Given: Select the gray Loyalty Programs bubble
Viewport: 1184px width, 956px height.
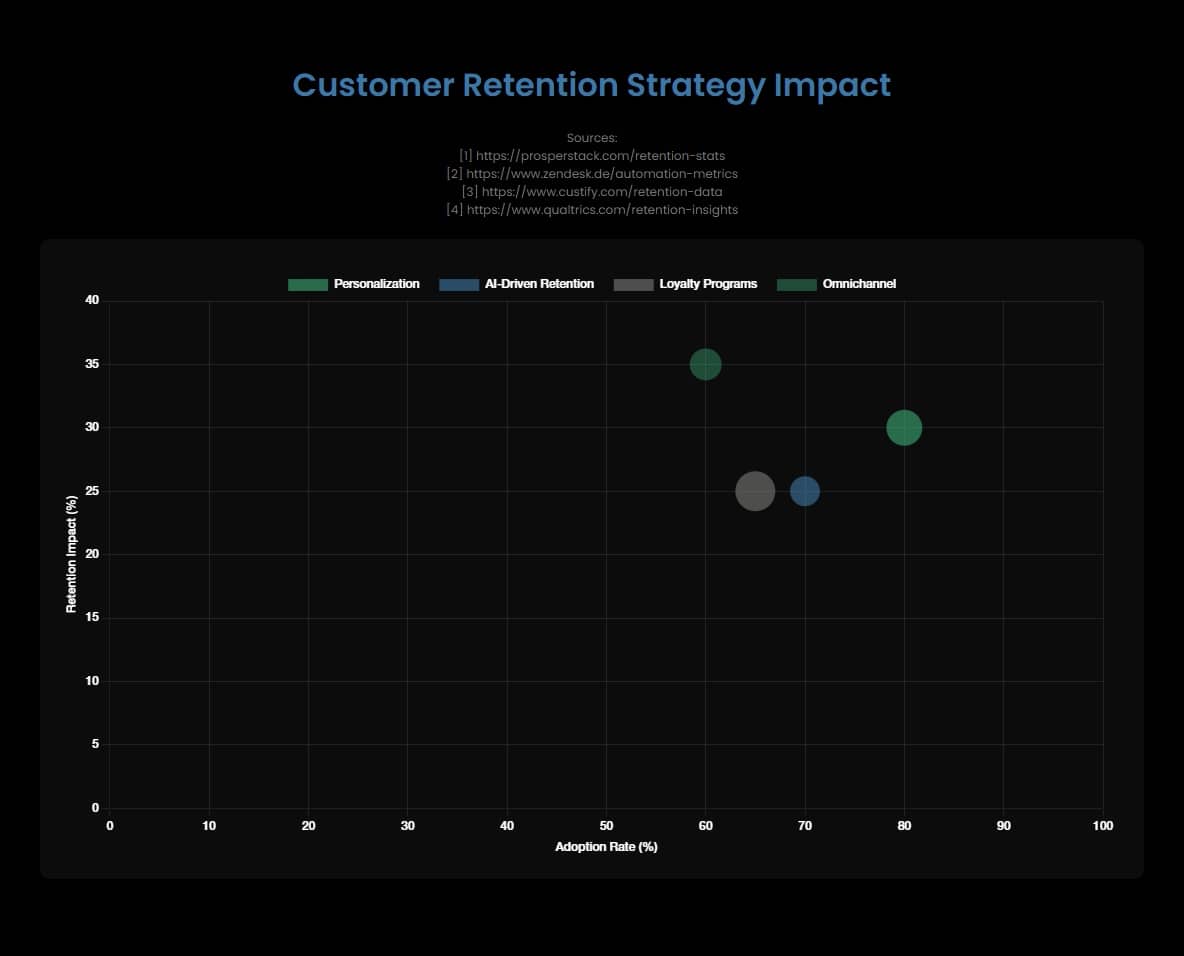Looking at the screenshot, I should coord(756,491).
